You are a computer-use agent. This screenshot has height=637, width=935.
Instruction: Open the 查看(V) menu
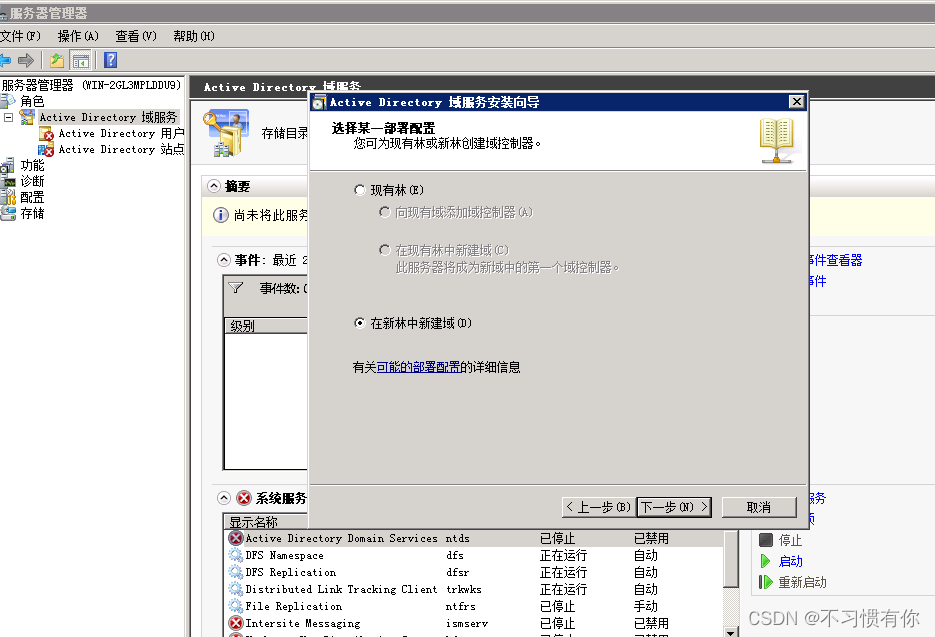[x=136, y=36]
